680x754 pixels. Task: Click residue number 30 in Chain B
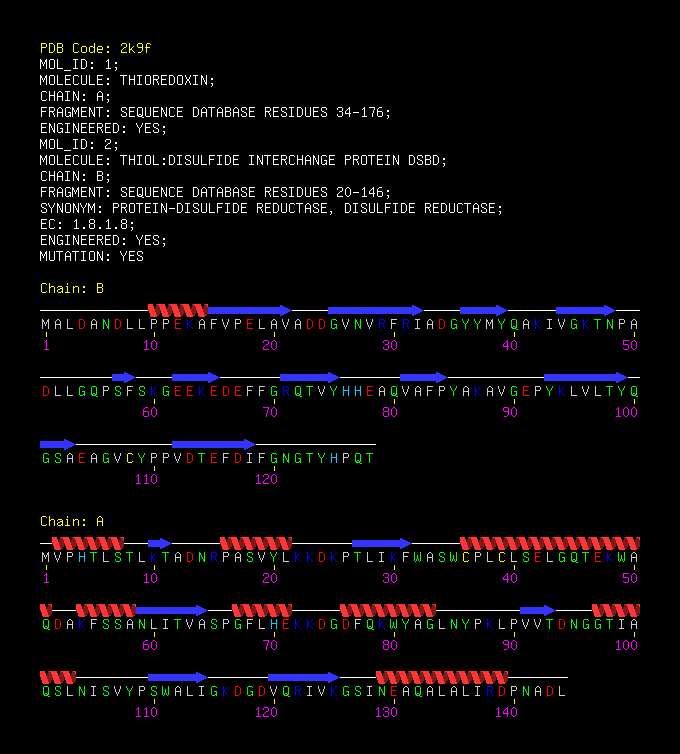(390, 345)
